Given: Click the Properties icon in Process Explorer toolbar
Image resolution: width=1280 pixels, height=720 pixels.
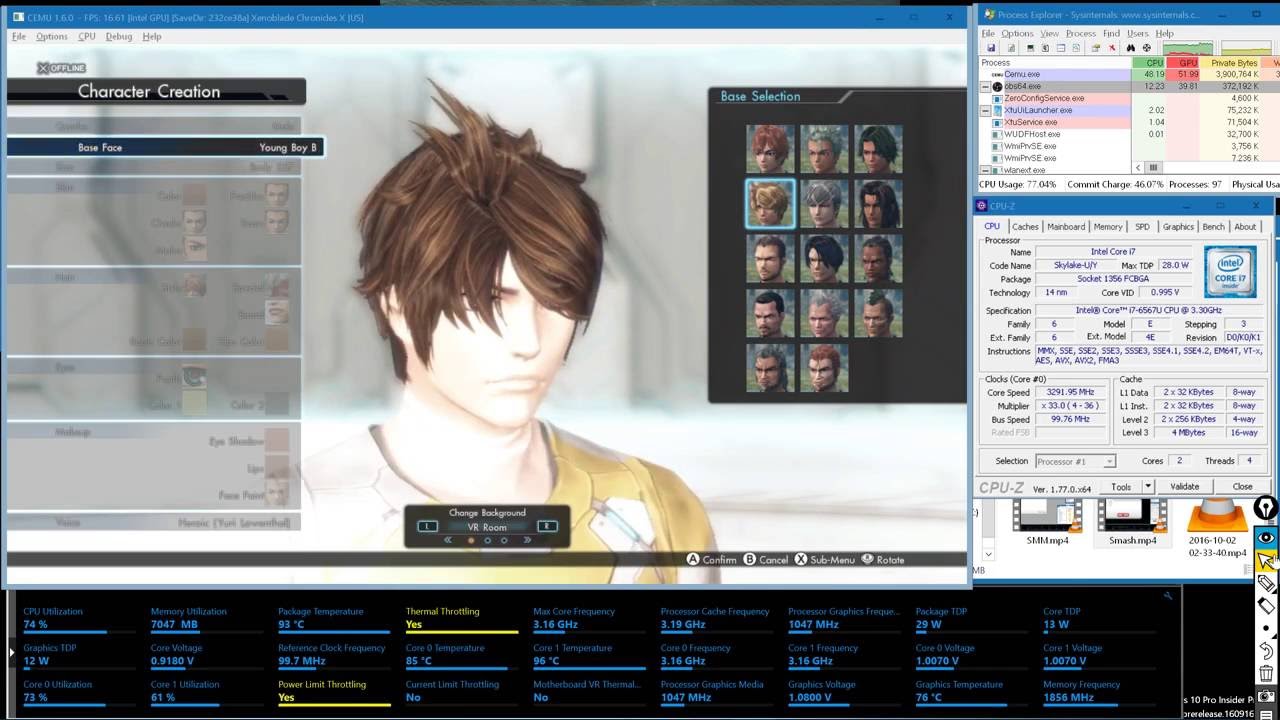Looking at the screenshot, I should (1096, 48).
